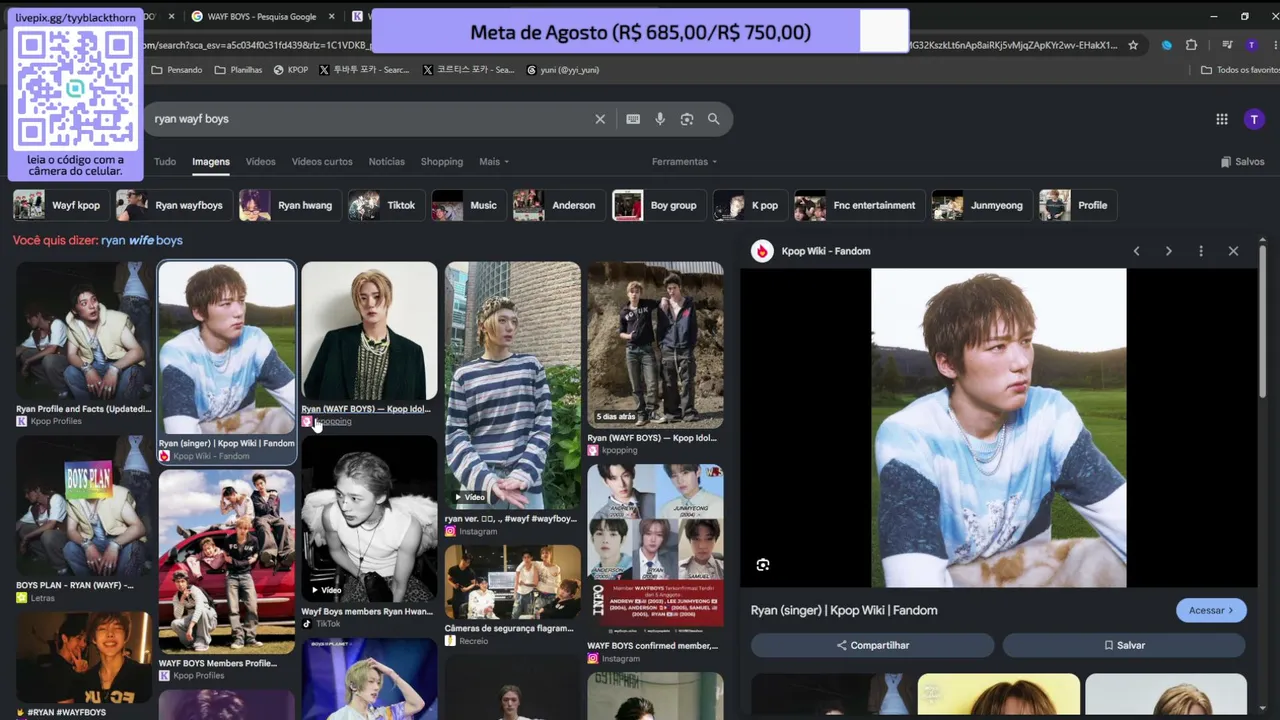1280x720 pixels.
Task: Switch to the WAYF BOYS Pesquisa Google browser tab
Action: 262,16
